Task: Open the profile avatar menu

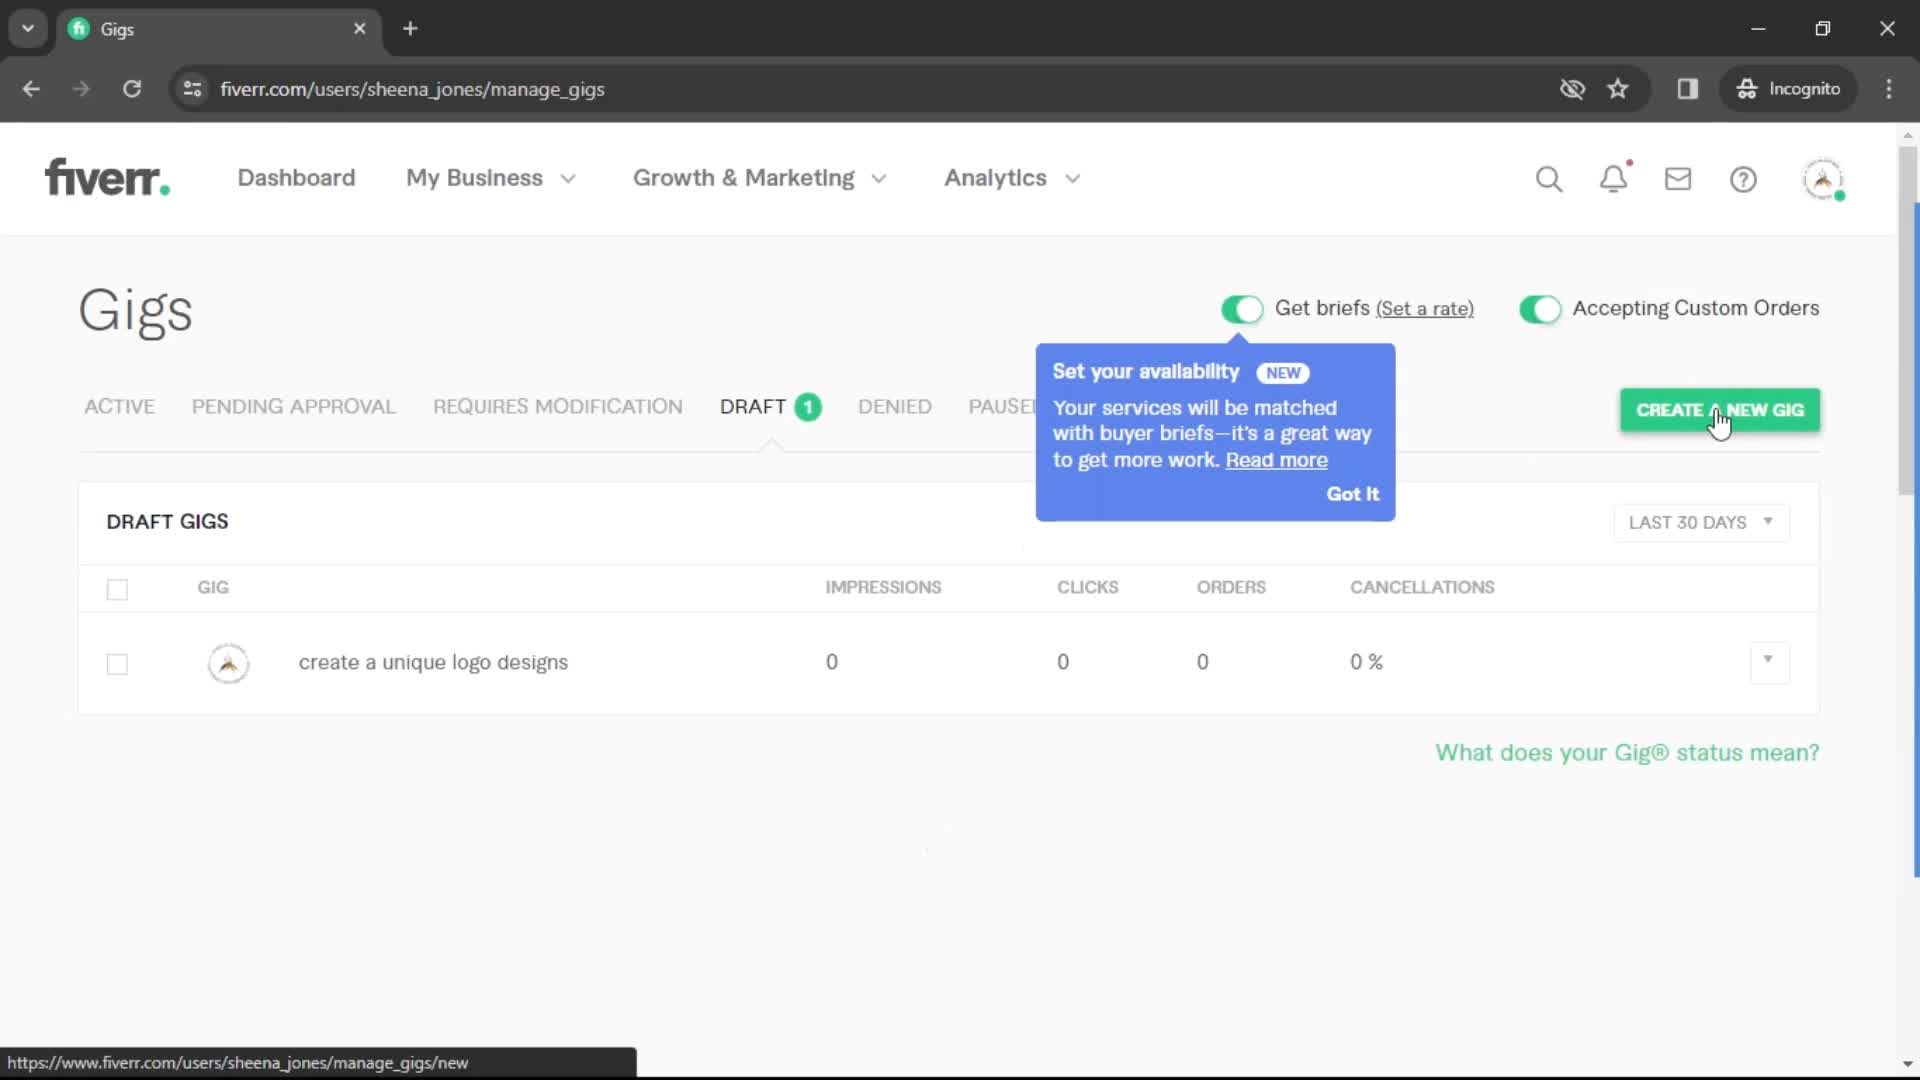Action: pyautogui.click(x=1823, y=179)
